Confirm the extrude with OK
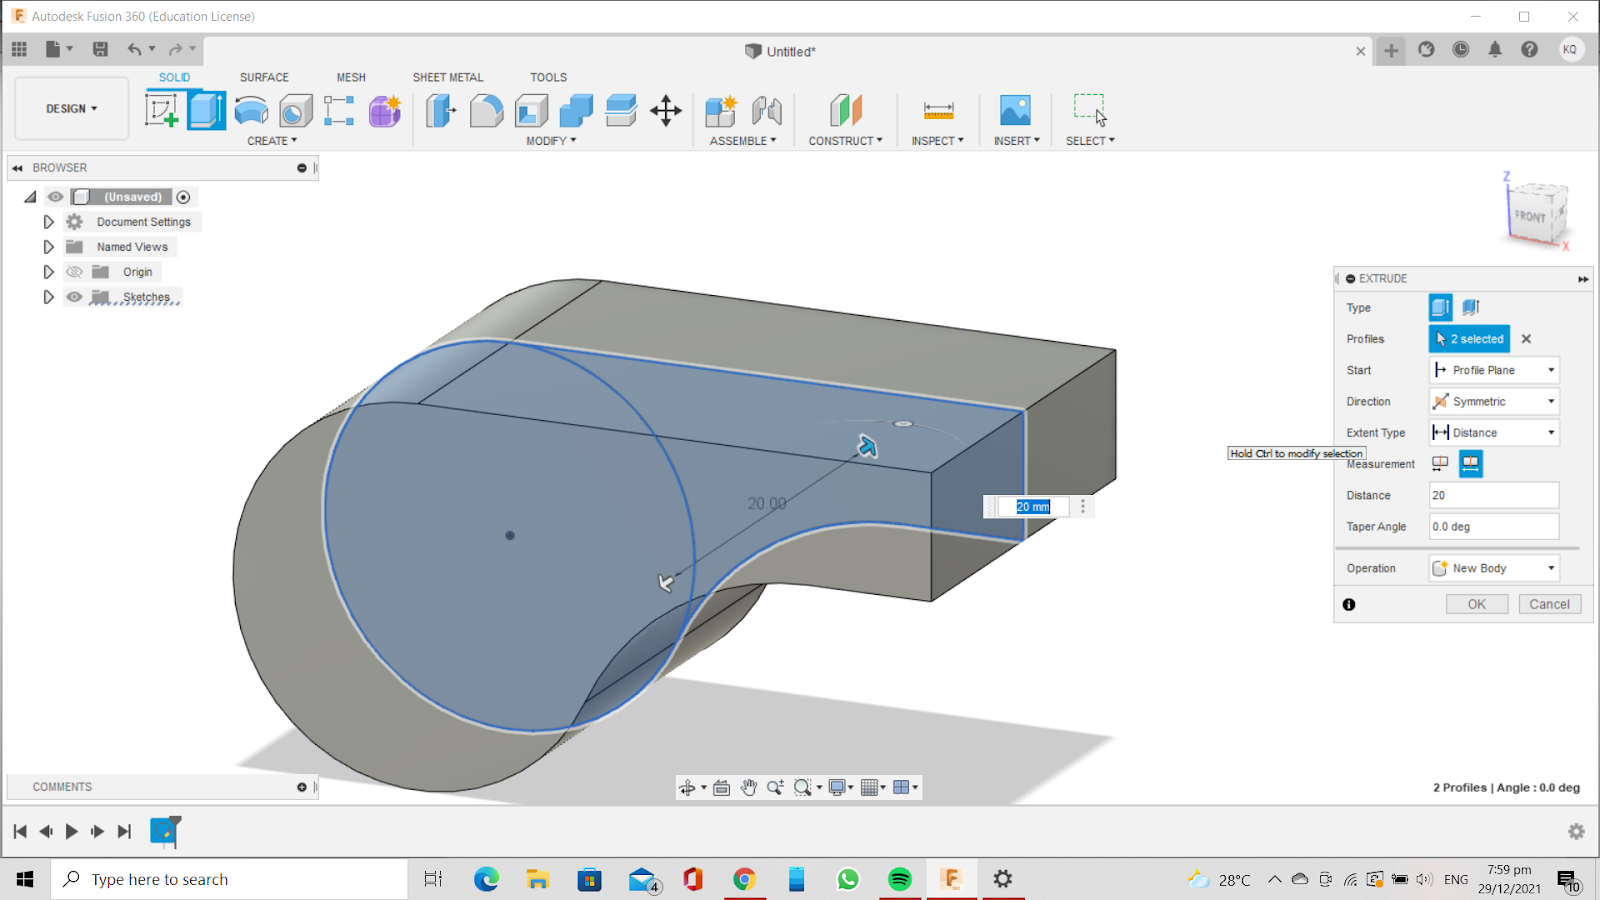1600x900 pixels. point(1477,604)
